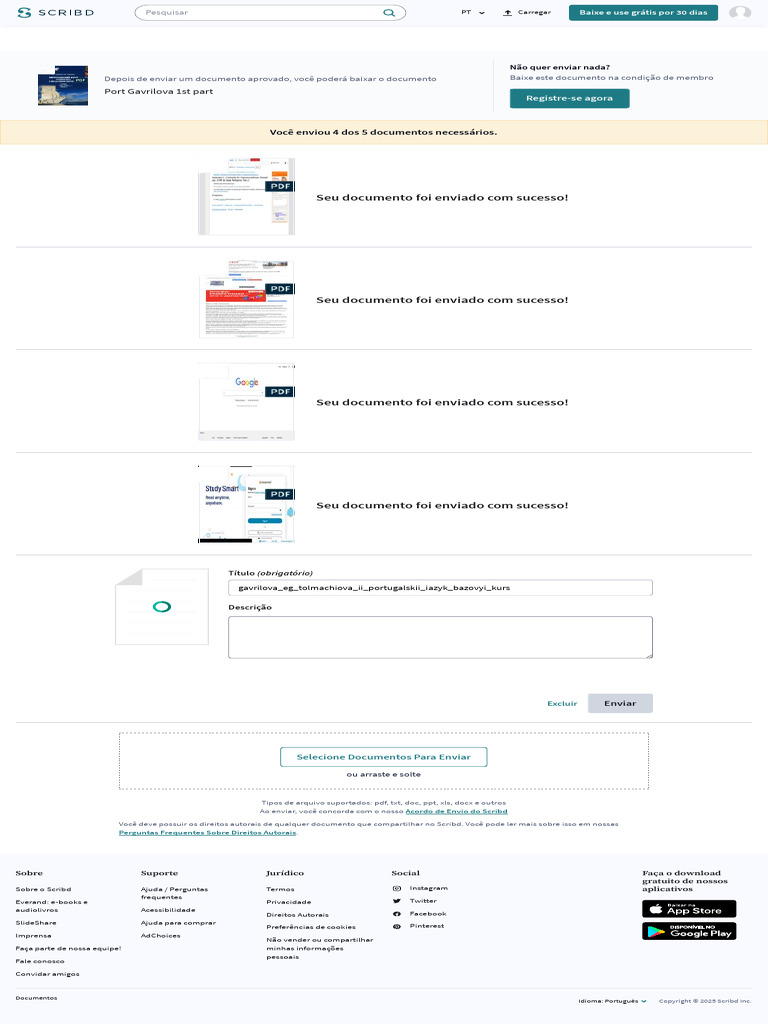The width and height of the screenshot is (768, 1024).
Task: Click the Carregar text label
Action: point(534,12)
